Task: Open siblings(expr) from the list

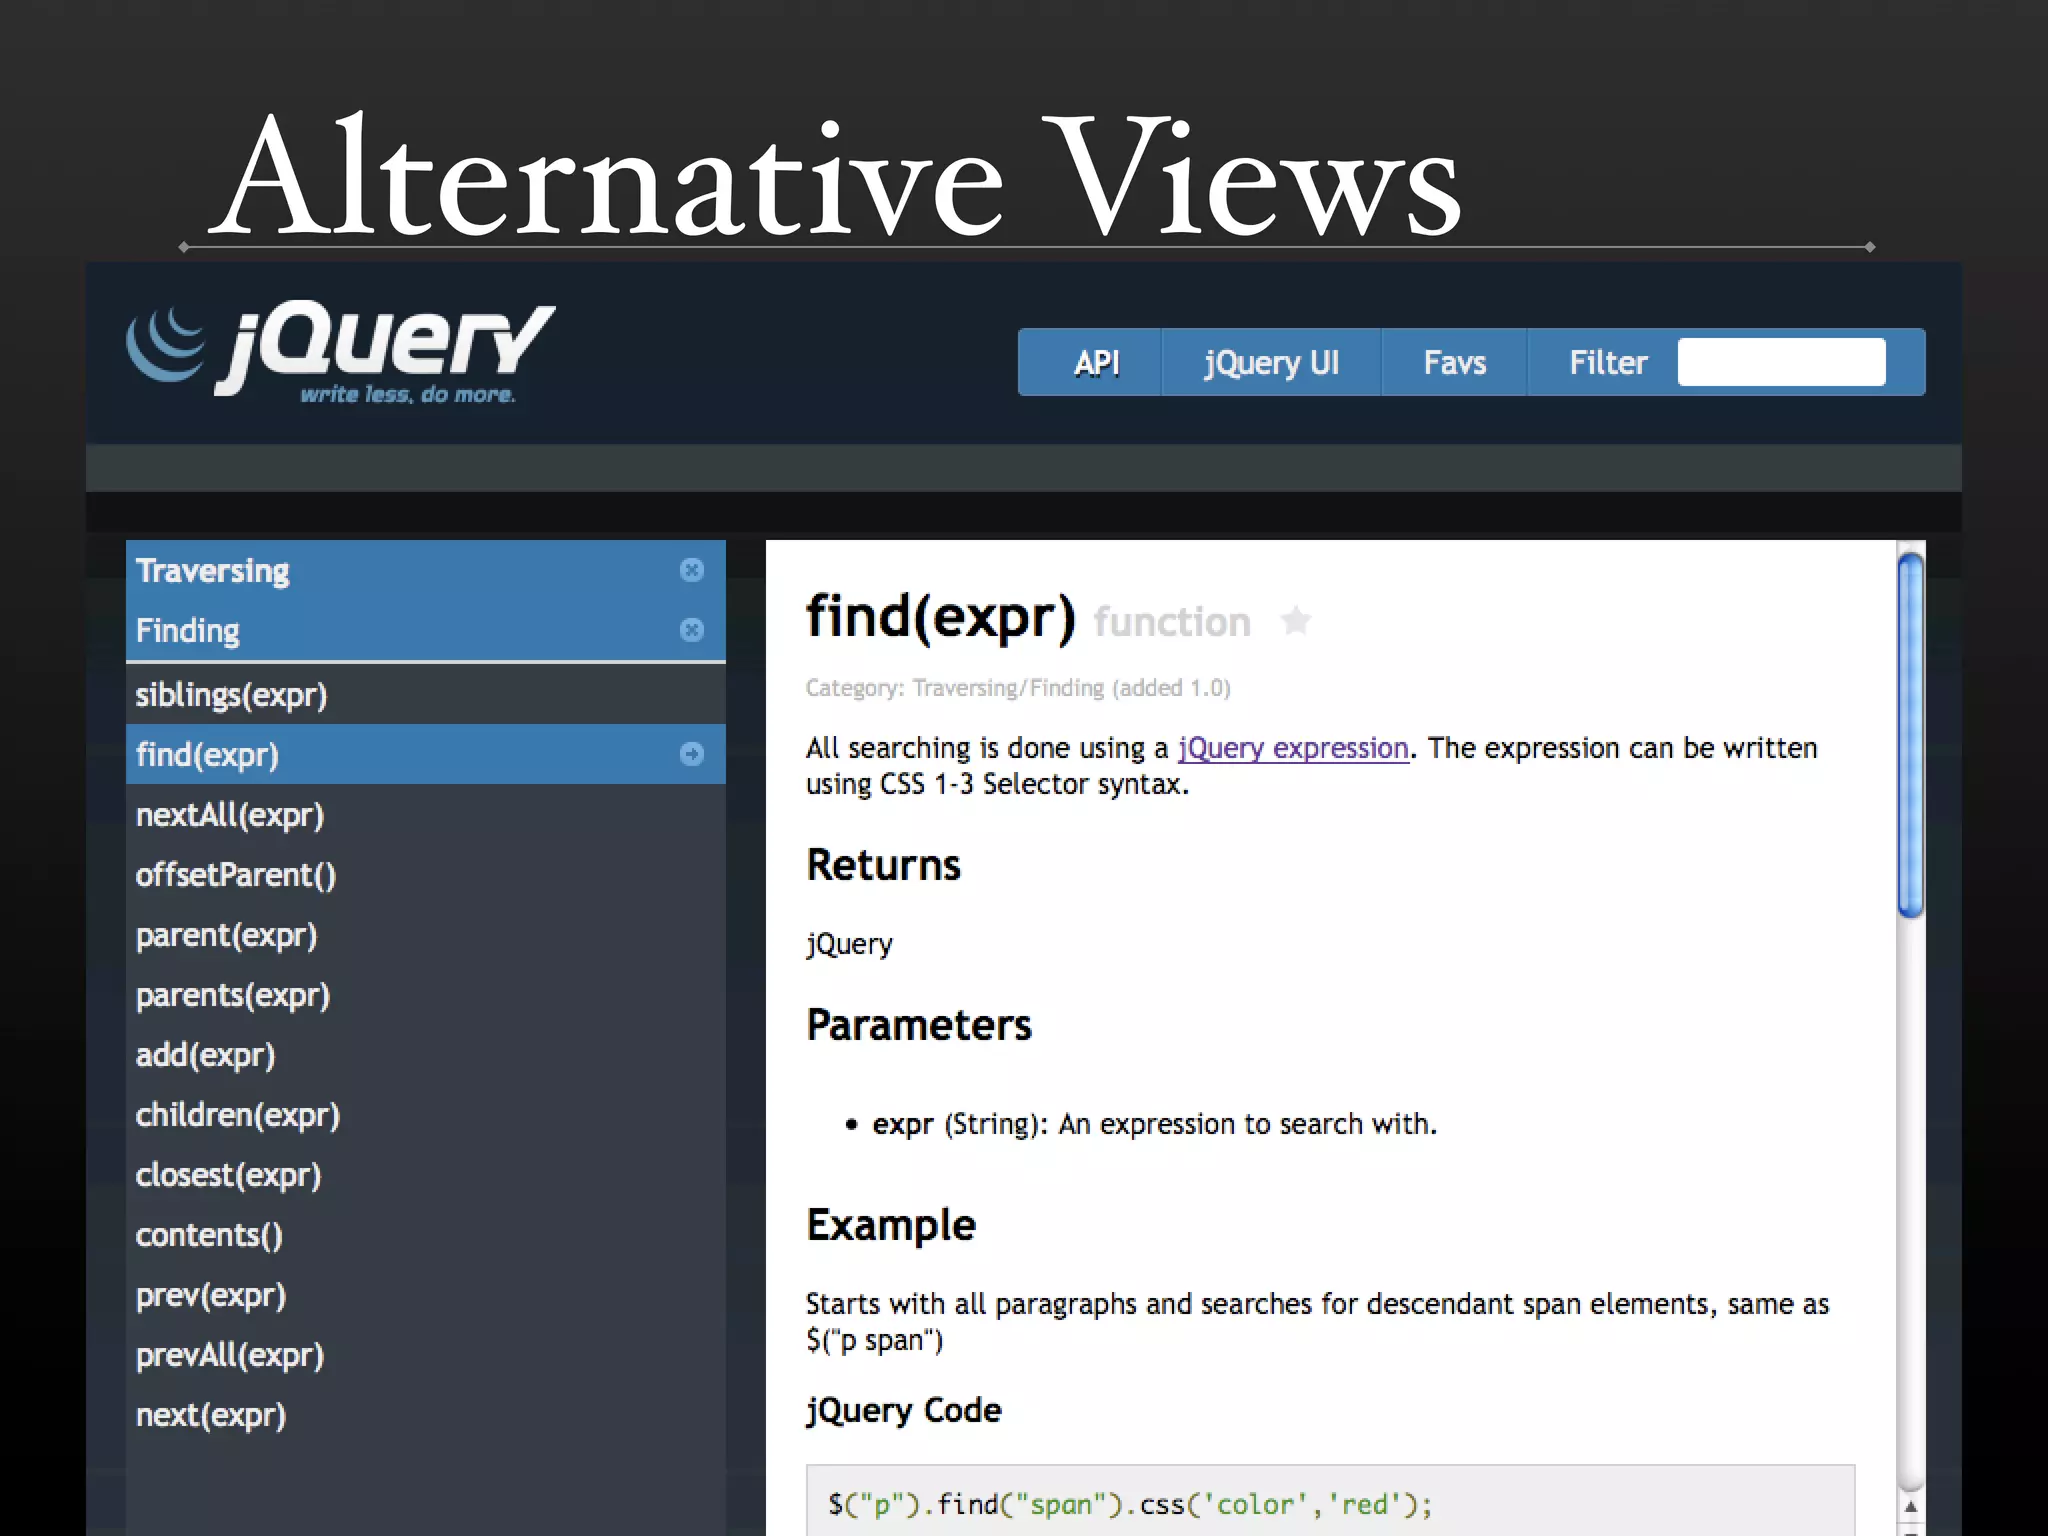Action: click(425, 694)
